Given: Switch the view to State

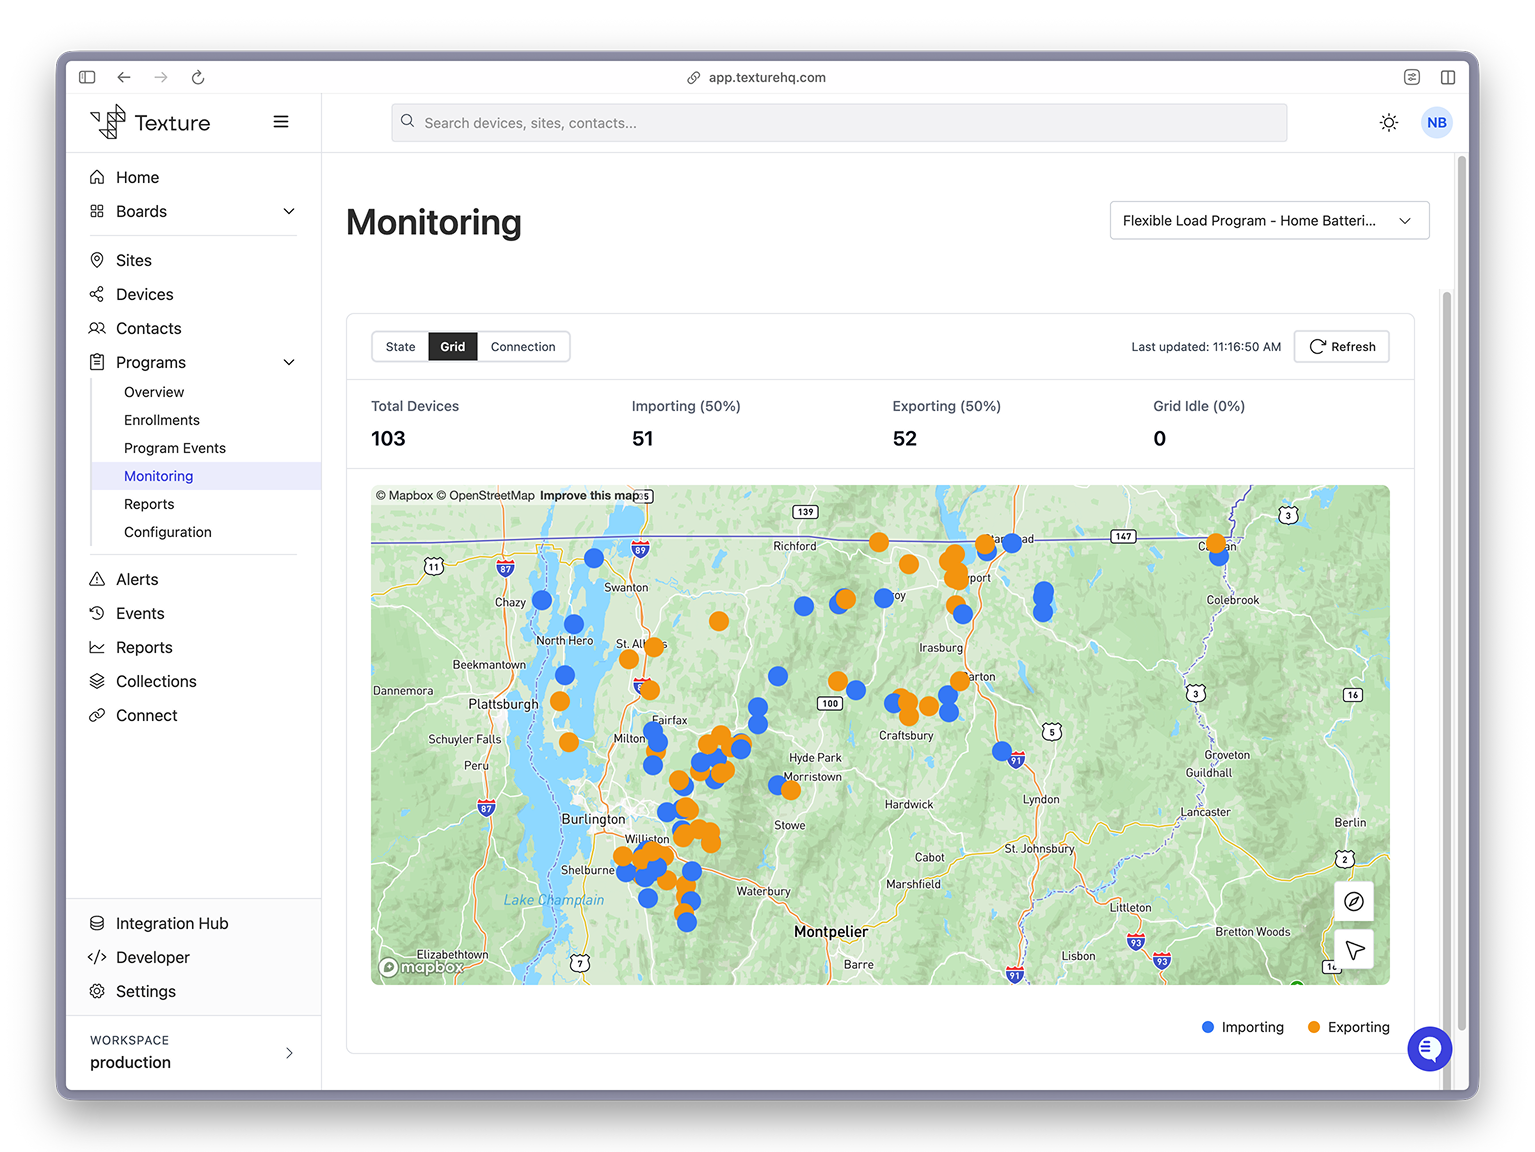Looking at the screenshot, I should pos(400,346).
